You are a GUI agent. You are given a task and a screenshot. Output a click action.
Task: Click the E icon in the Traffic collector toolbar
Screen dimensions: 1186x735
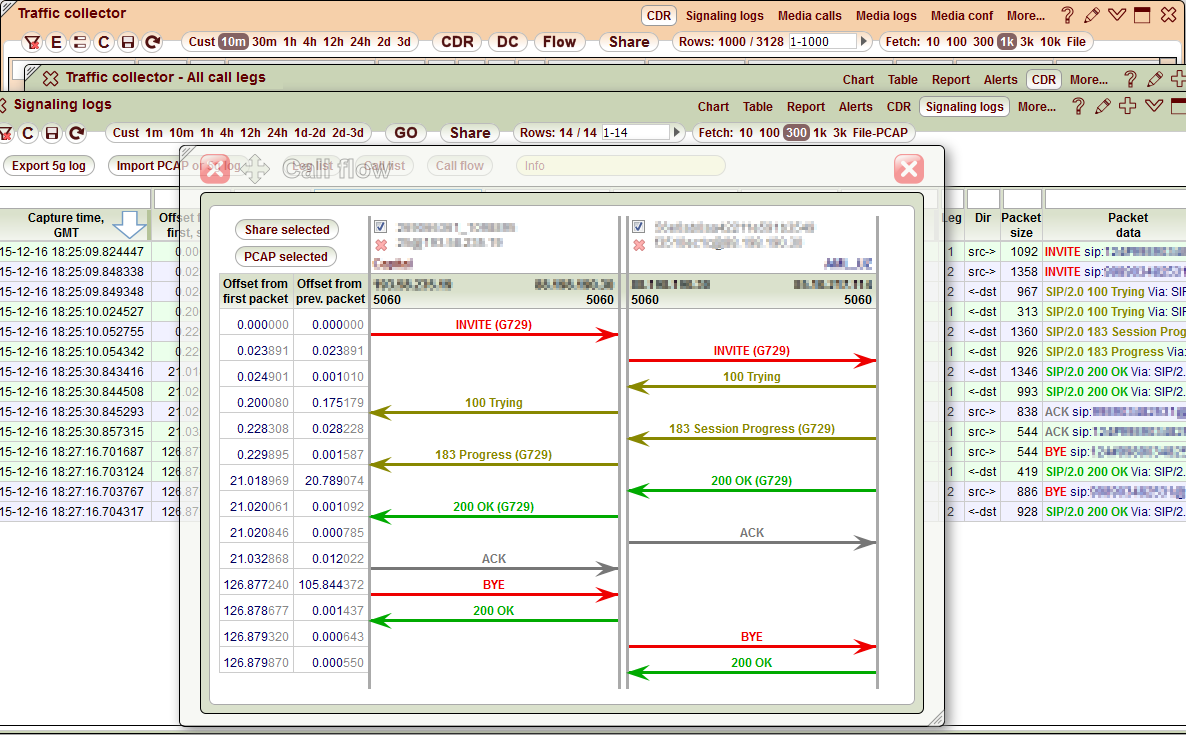[x=56, y=42]
